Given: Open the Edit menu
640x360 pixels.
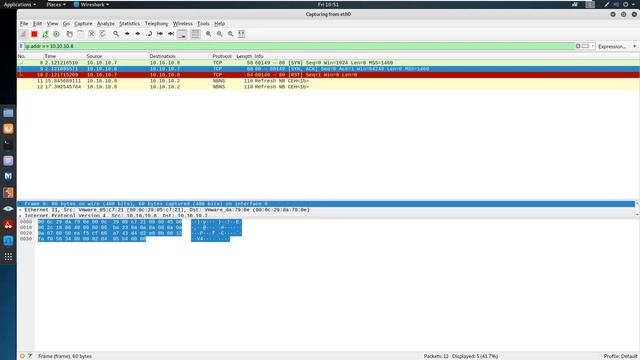Looking at the screenshot, I should (x=38, y=24).
